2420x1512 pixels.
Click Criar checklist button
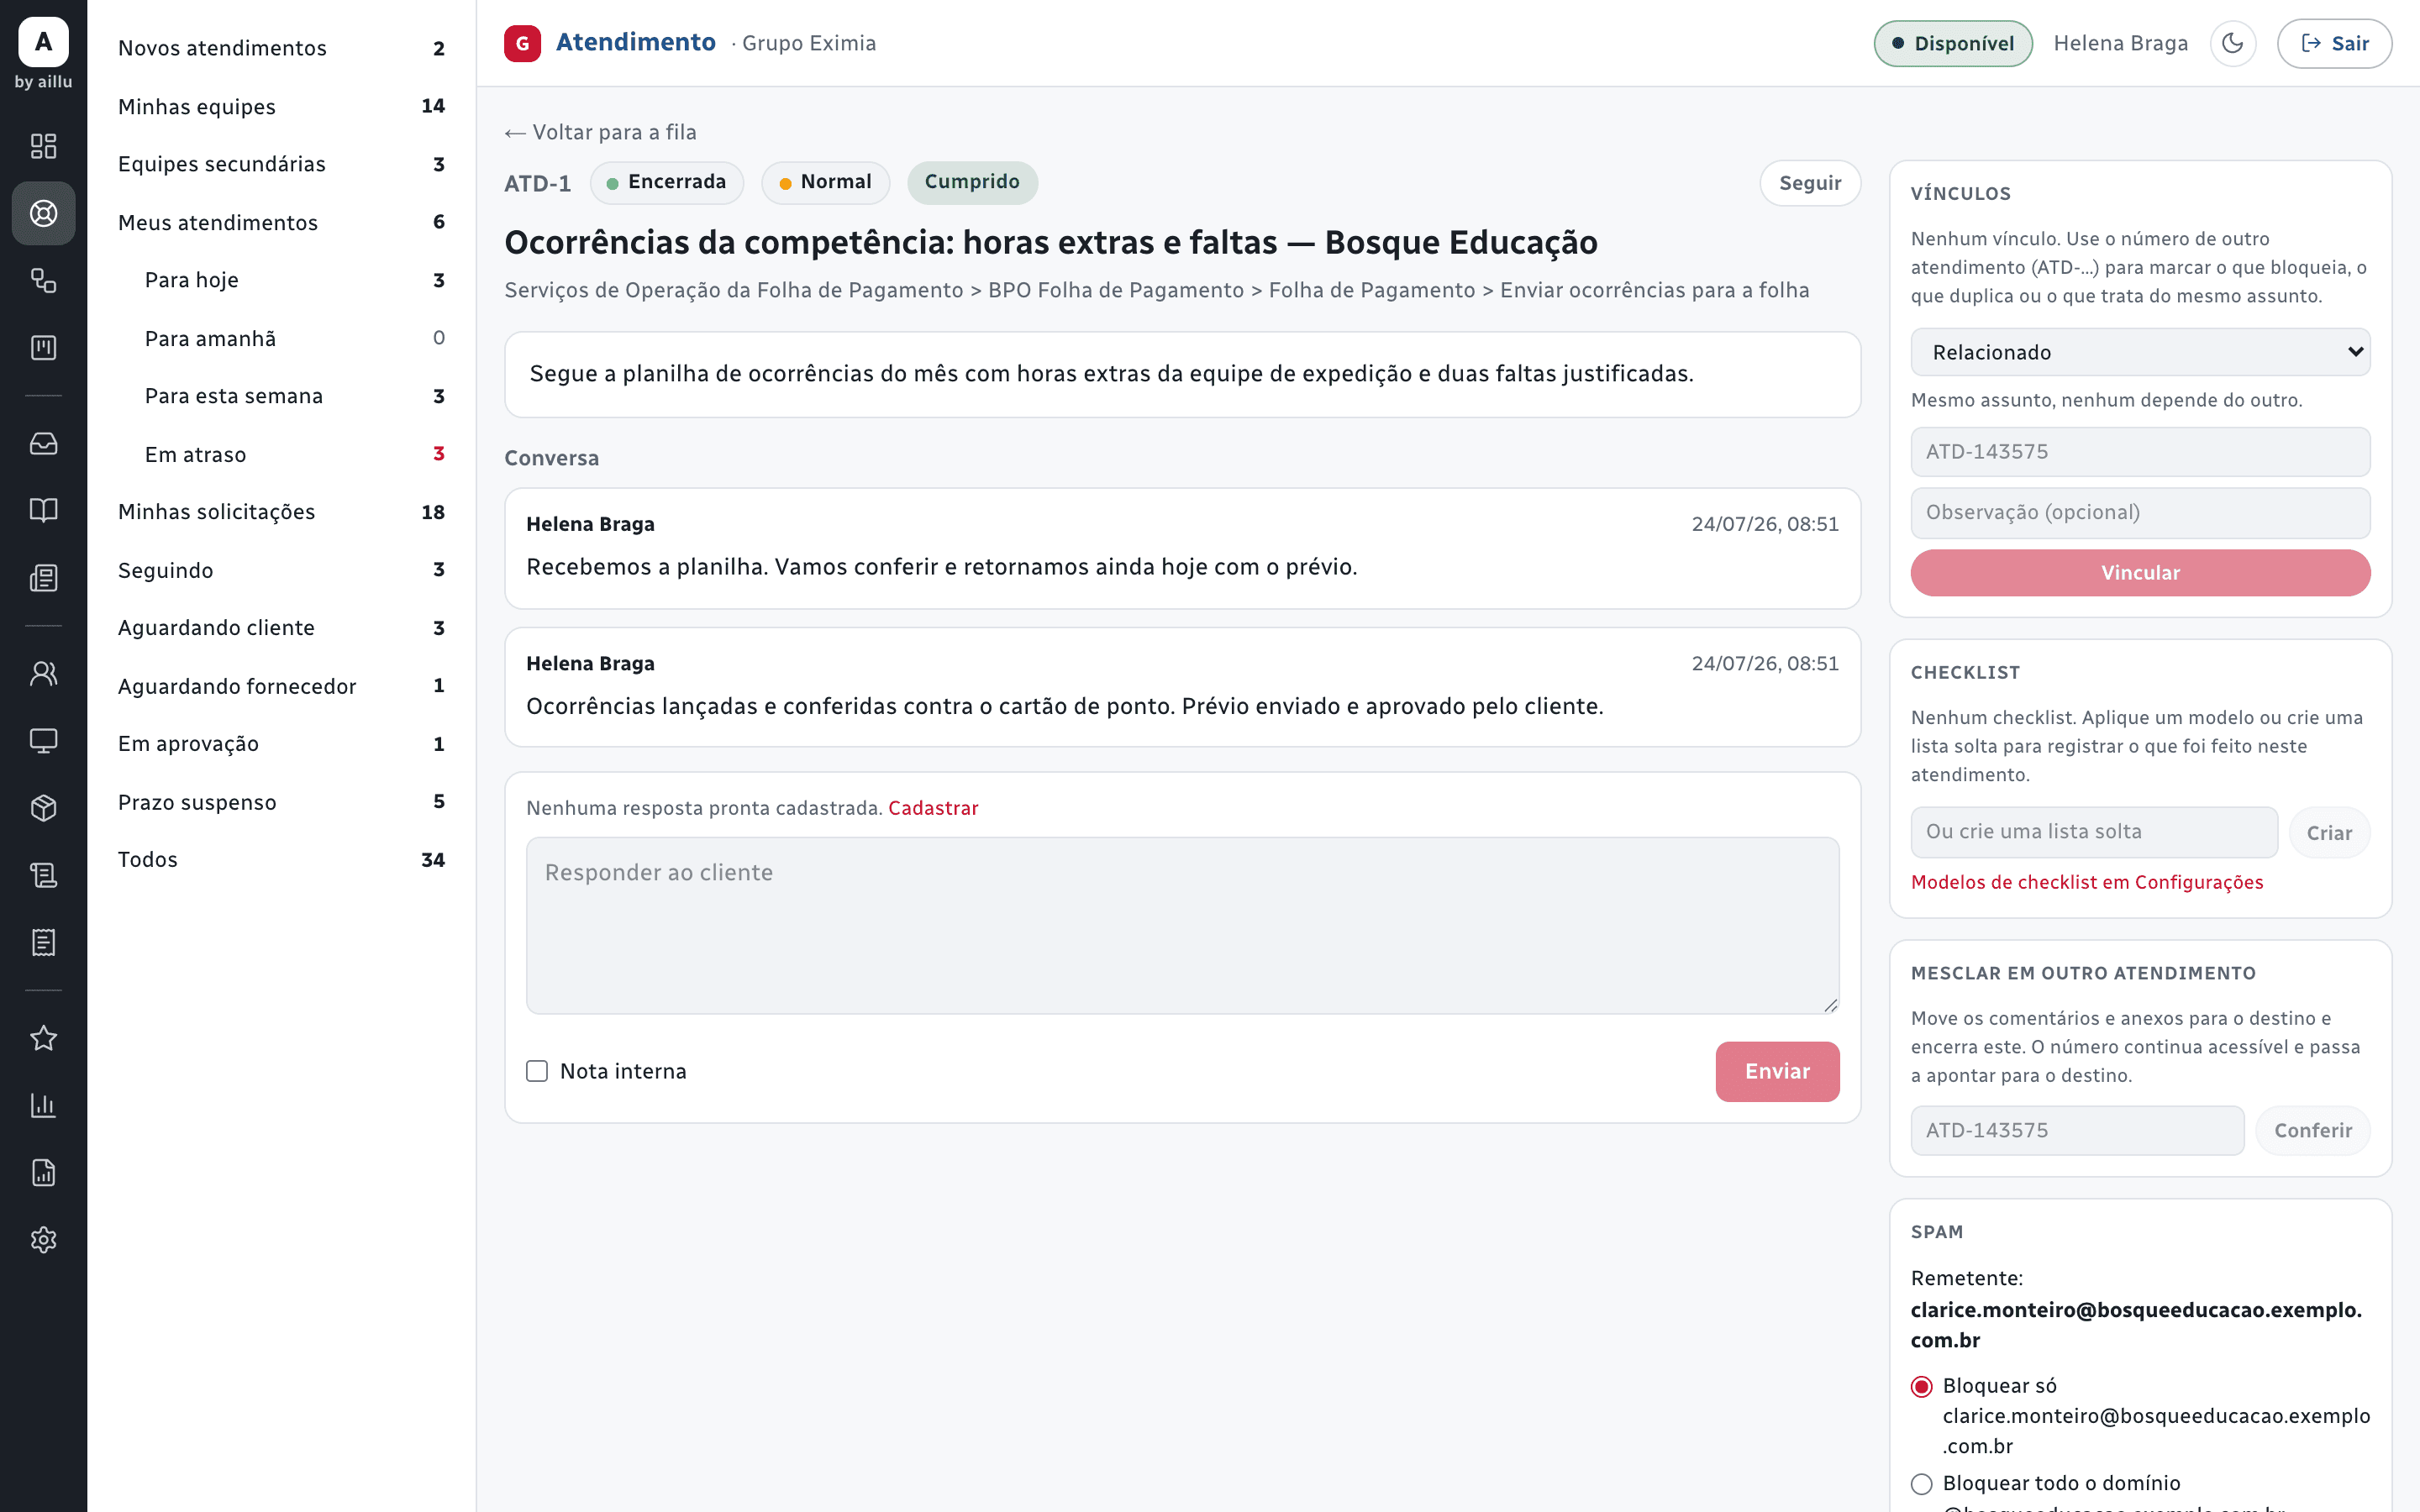pyautogui.click(x=2329, y=832)
